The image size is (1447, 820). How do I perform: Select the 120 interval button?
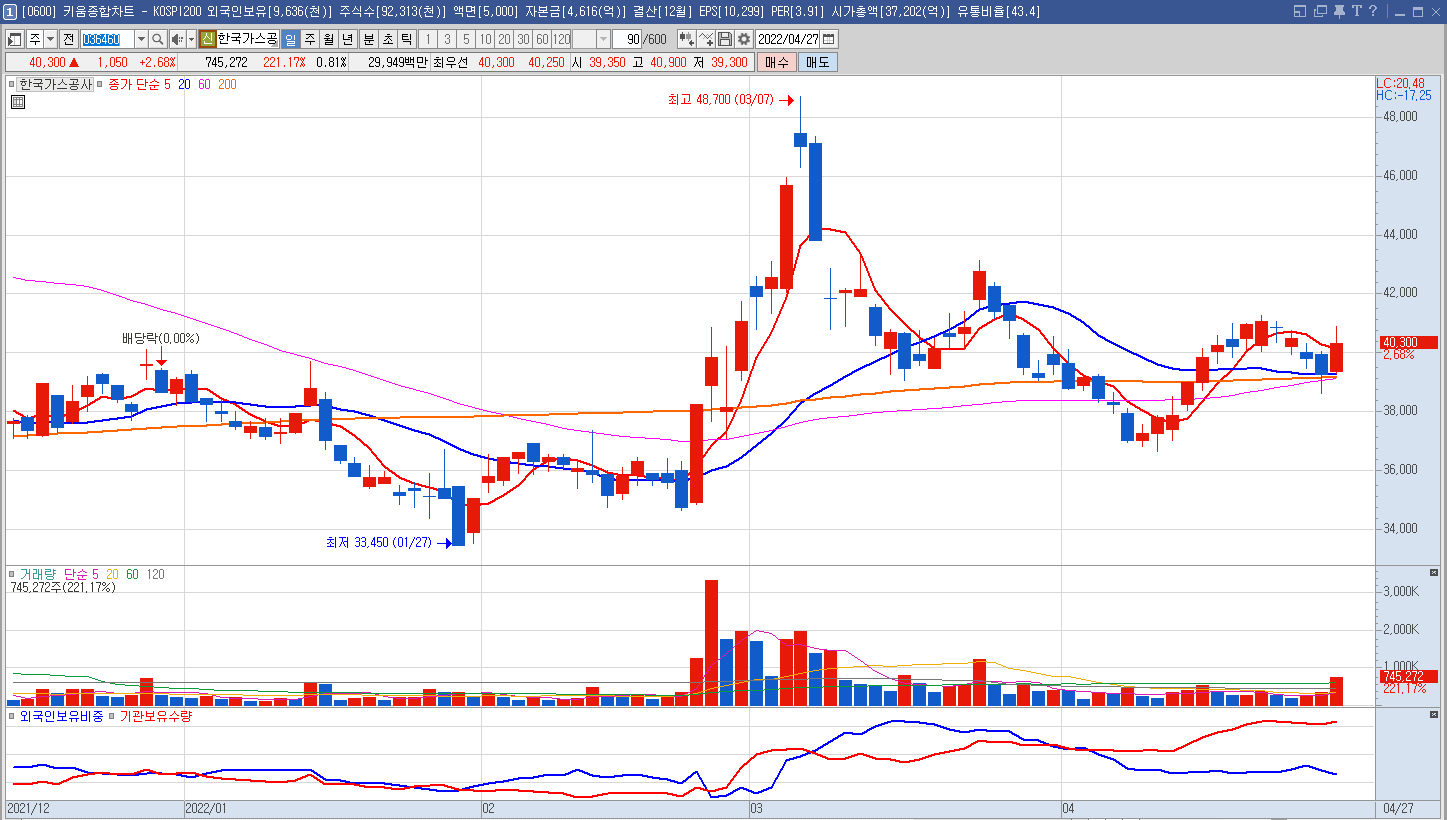pyautogui.click(x=561, y=39)
